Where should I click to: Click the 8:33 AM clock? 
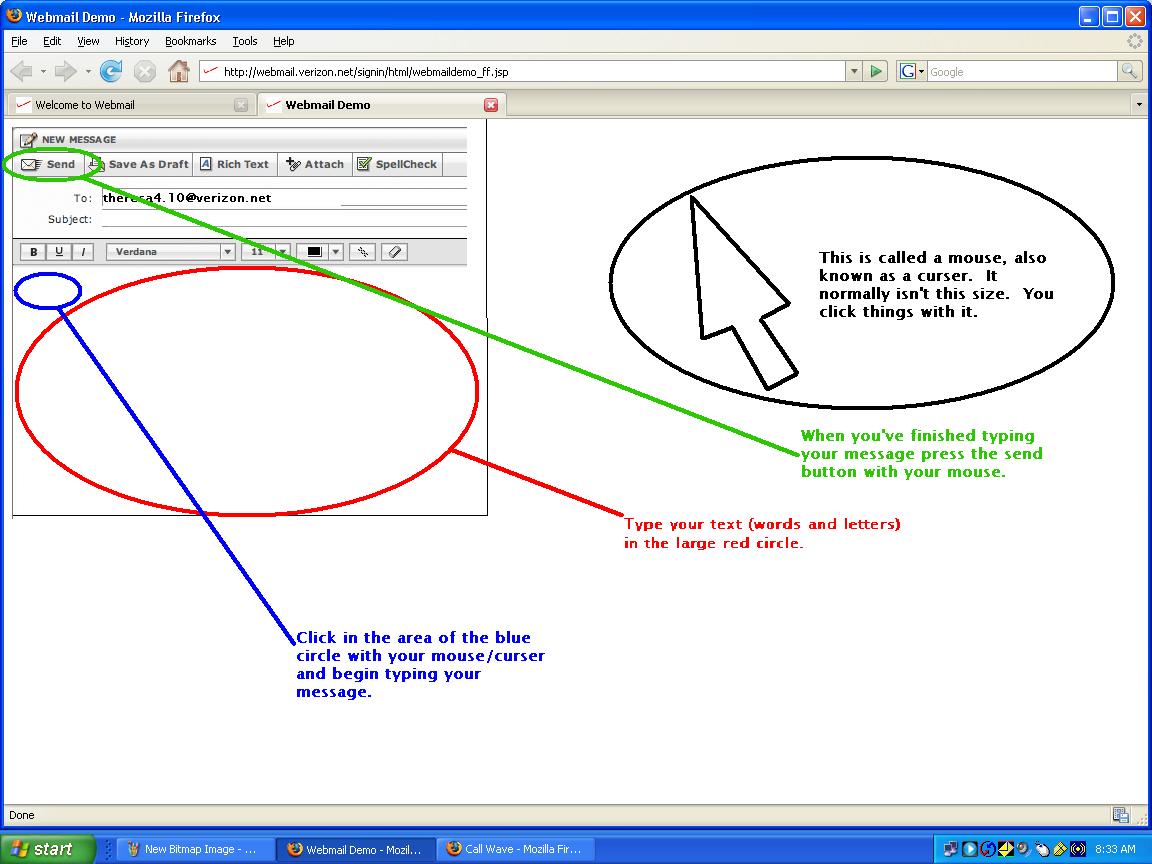click(1115, 849)
